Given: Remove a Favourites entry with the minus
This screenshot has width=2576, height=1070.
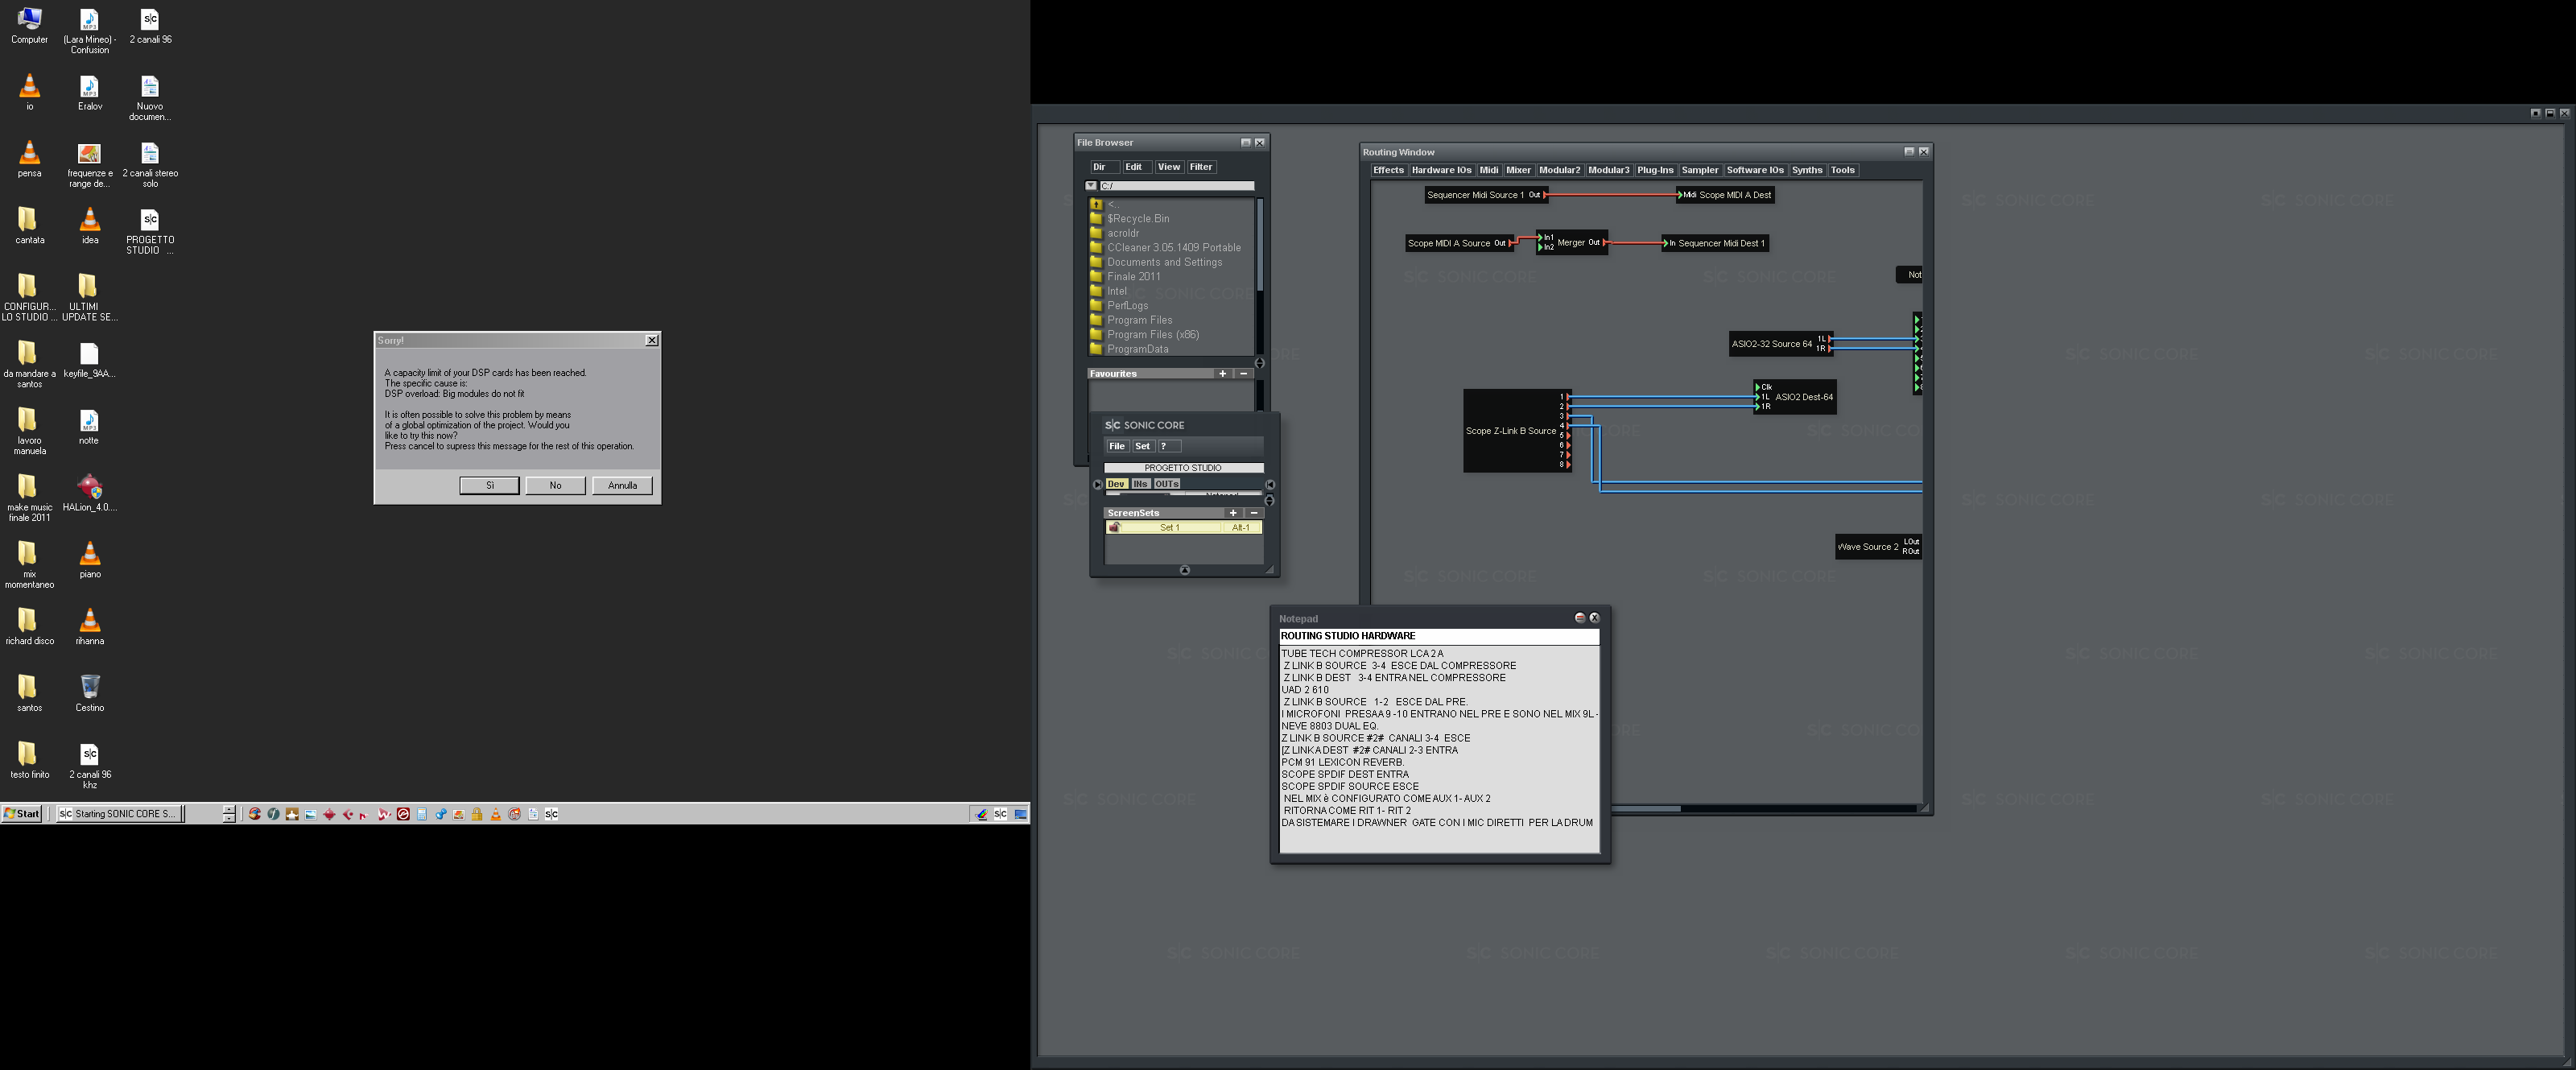Looking at the screenshot, I should tap(1243, 374).
